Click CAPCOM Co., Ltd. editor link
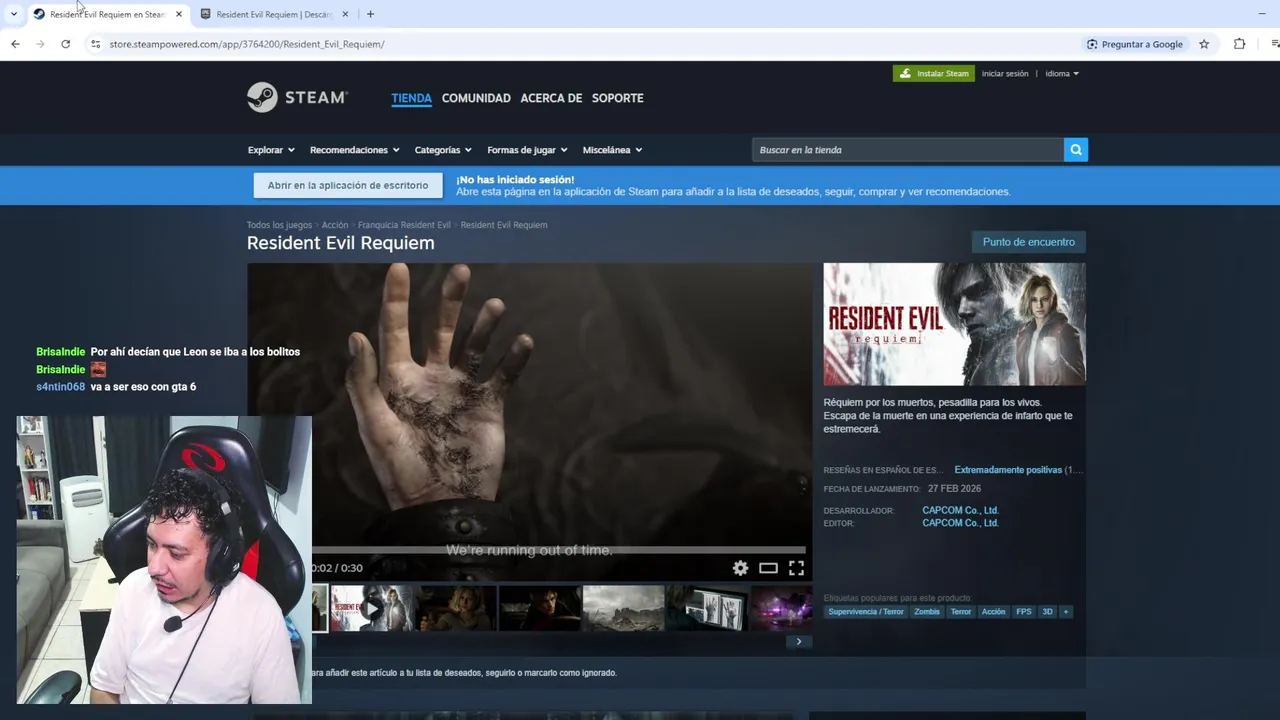Image resolution: width=1280 pixels, height=720 pixels. pos(960,523)
